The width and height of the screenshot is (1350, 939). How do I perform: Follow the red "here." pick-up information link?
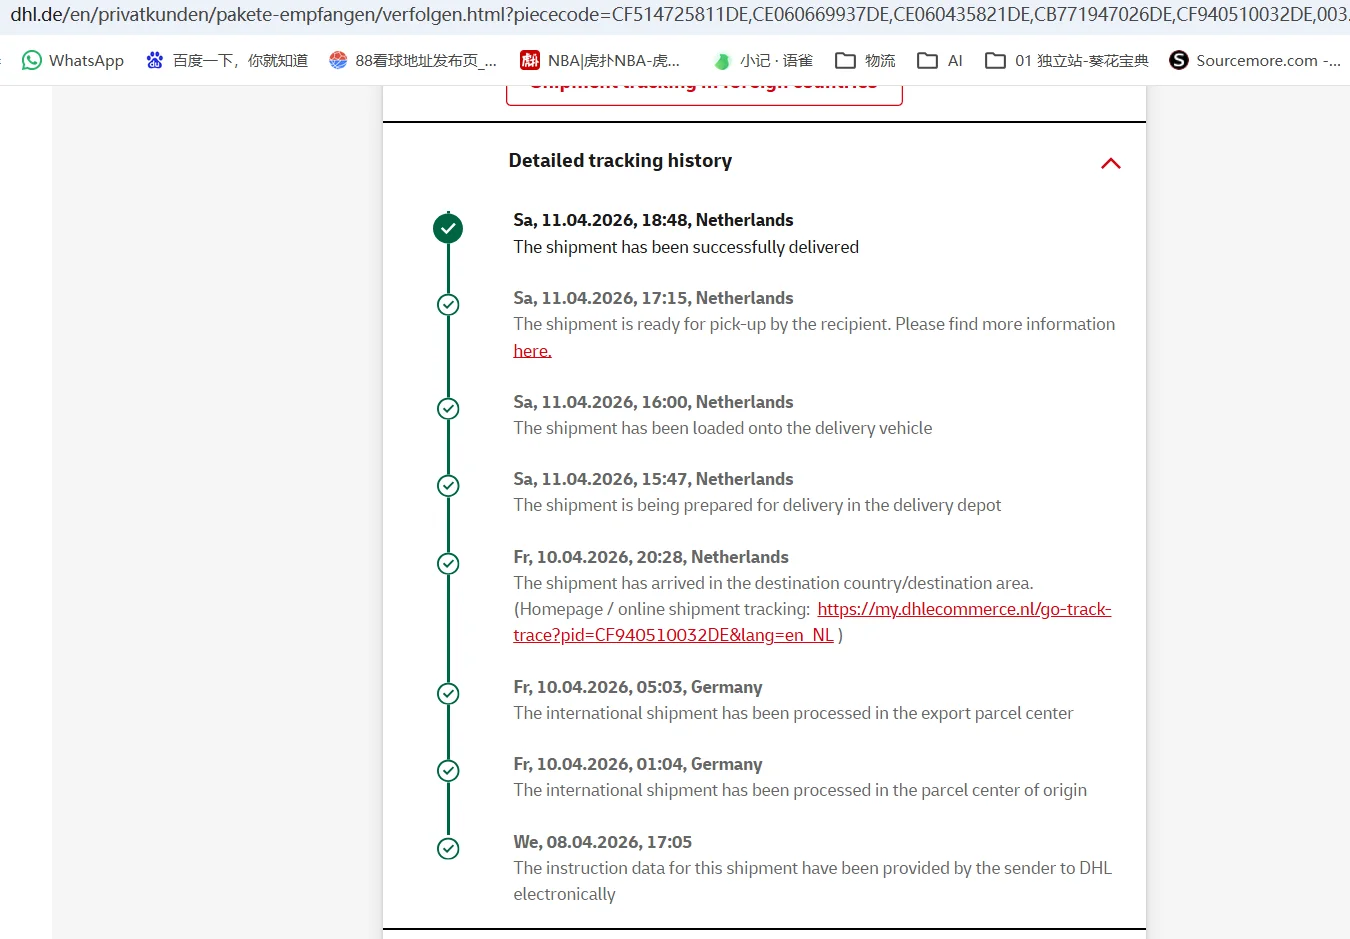tap(532, 351)
